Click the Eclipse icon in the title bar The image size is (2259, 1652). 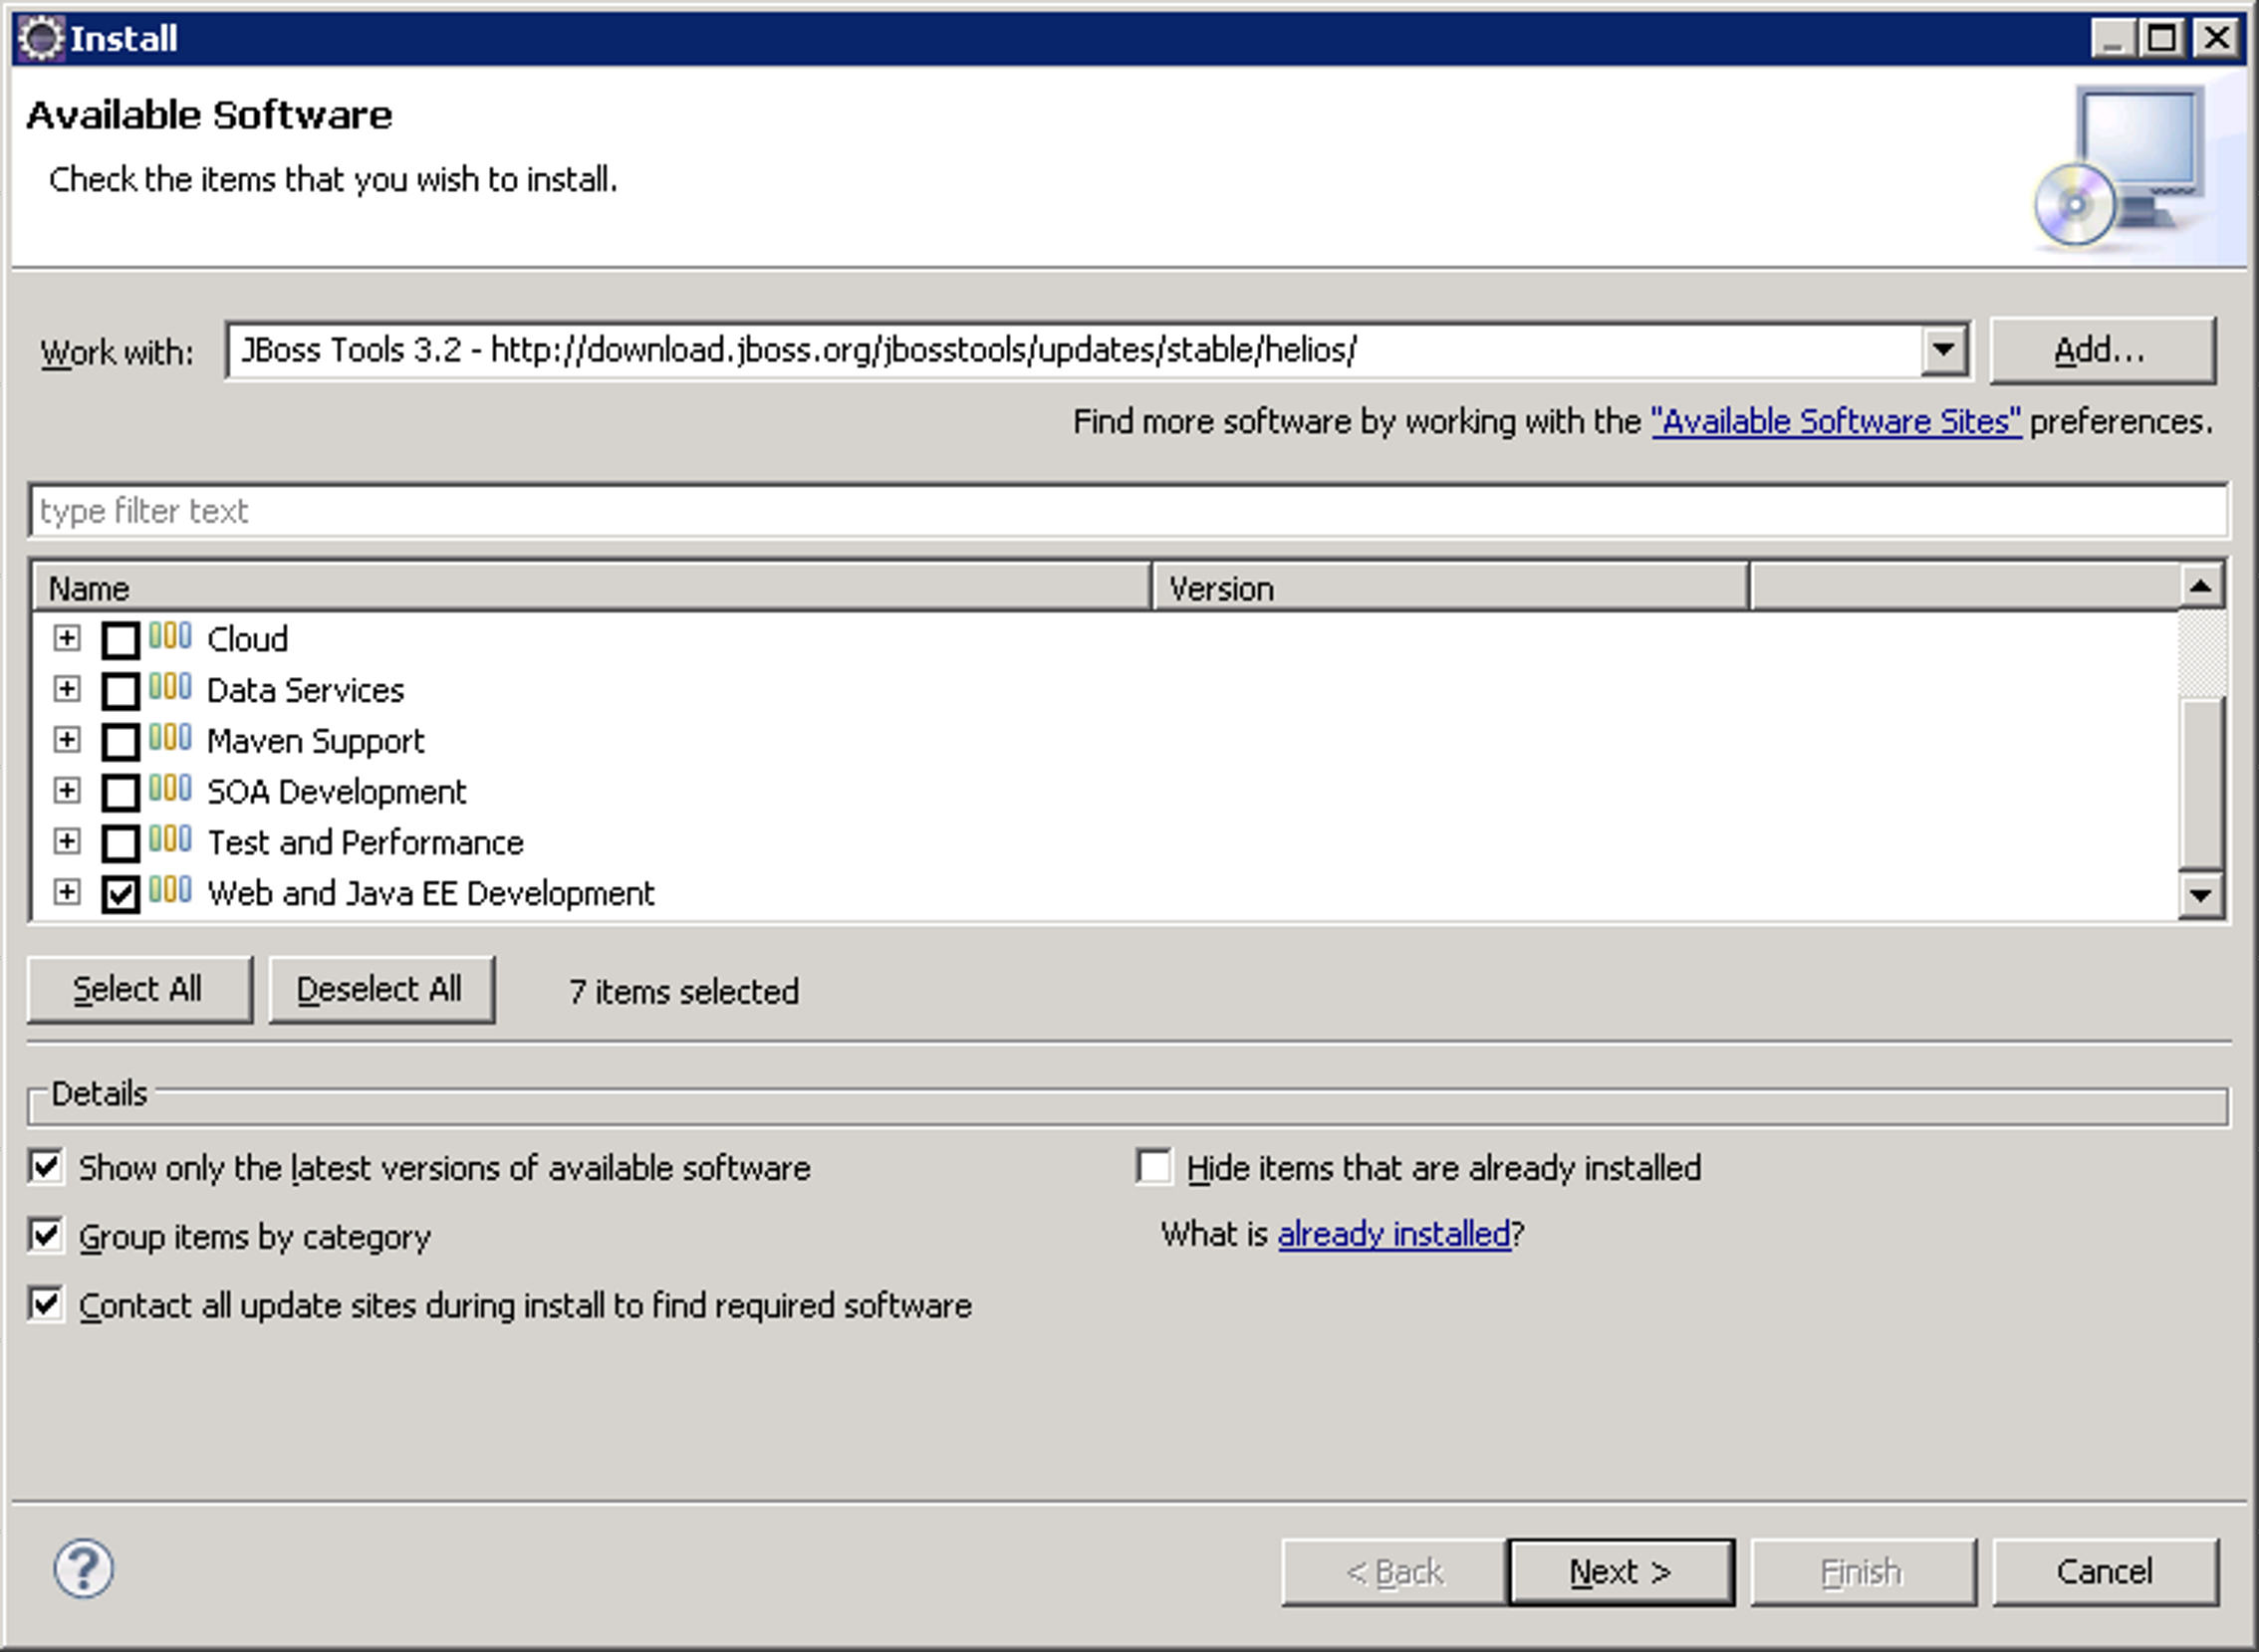pyautogui.click(x=41, y=39)
